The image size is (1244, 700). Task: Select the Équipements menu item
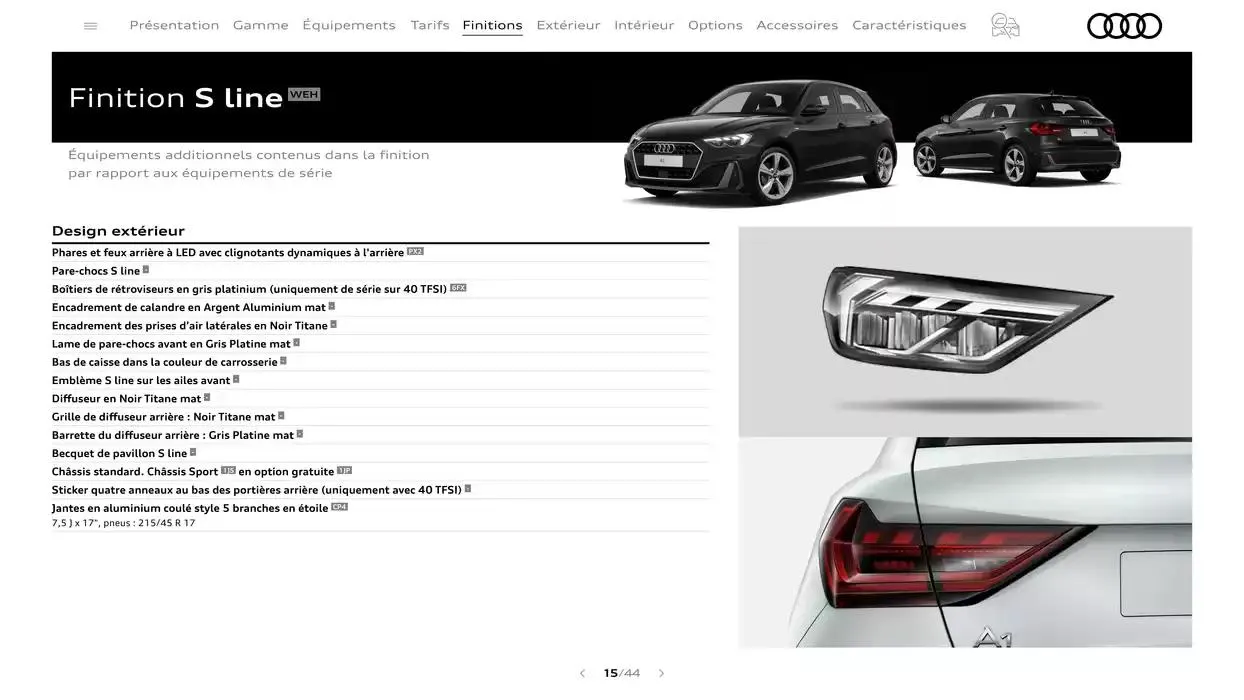point(348,25)
